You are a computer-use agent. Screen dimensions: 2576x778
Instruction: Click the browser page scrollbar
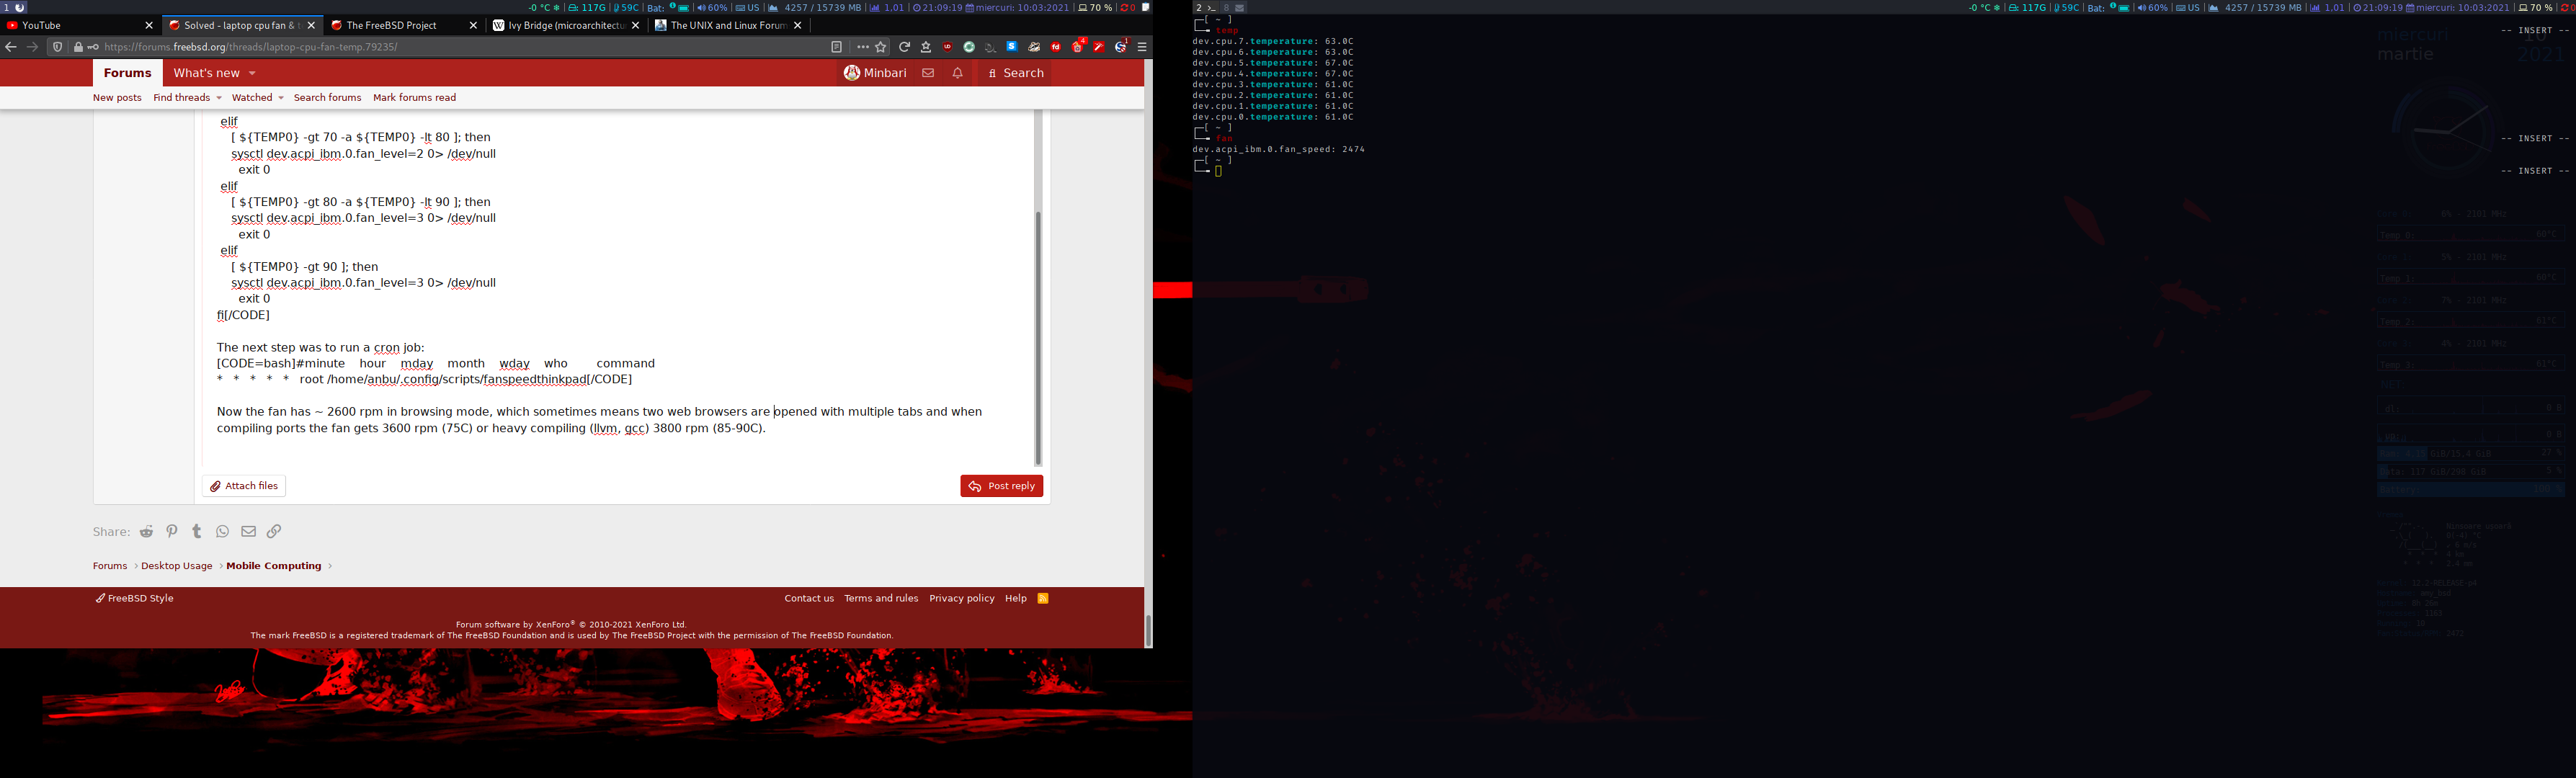(1148, 630)
